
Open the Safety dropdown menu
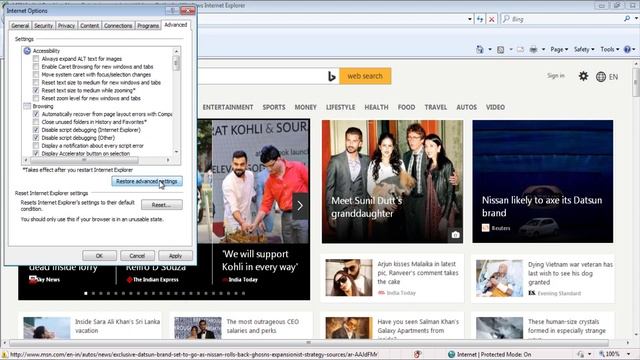(584, 49)
